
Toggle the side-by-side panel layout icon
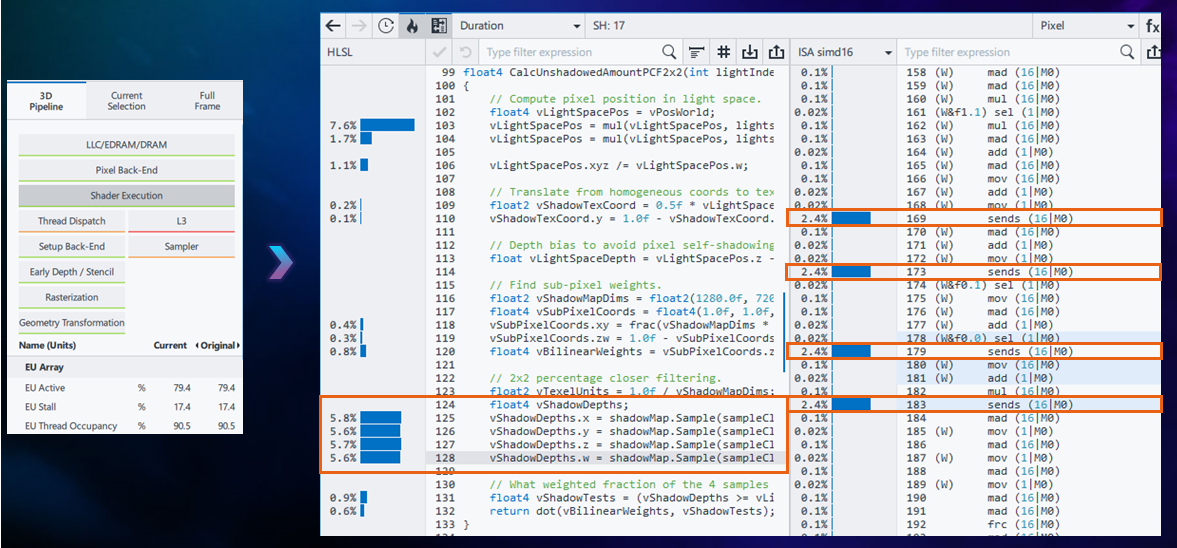pos(438,26)
